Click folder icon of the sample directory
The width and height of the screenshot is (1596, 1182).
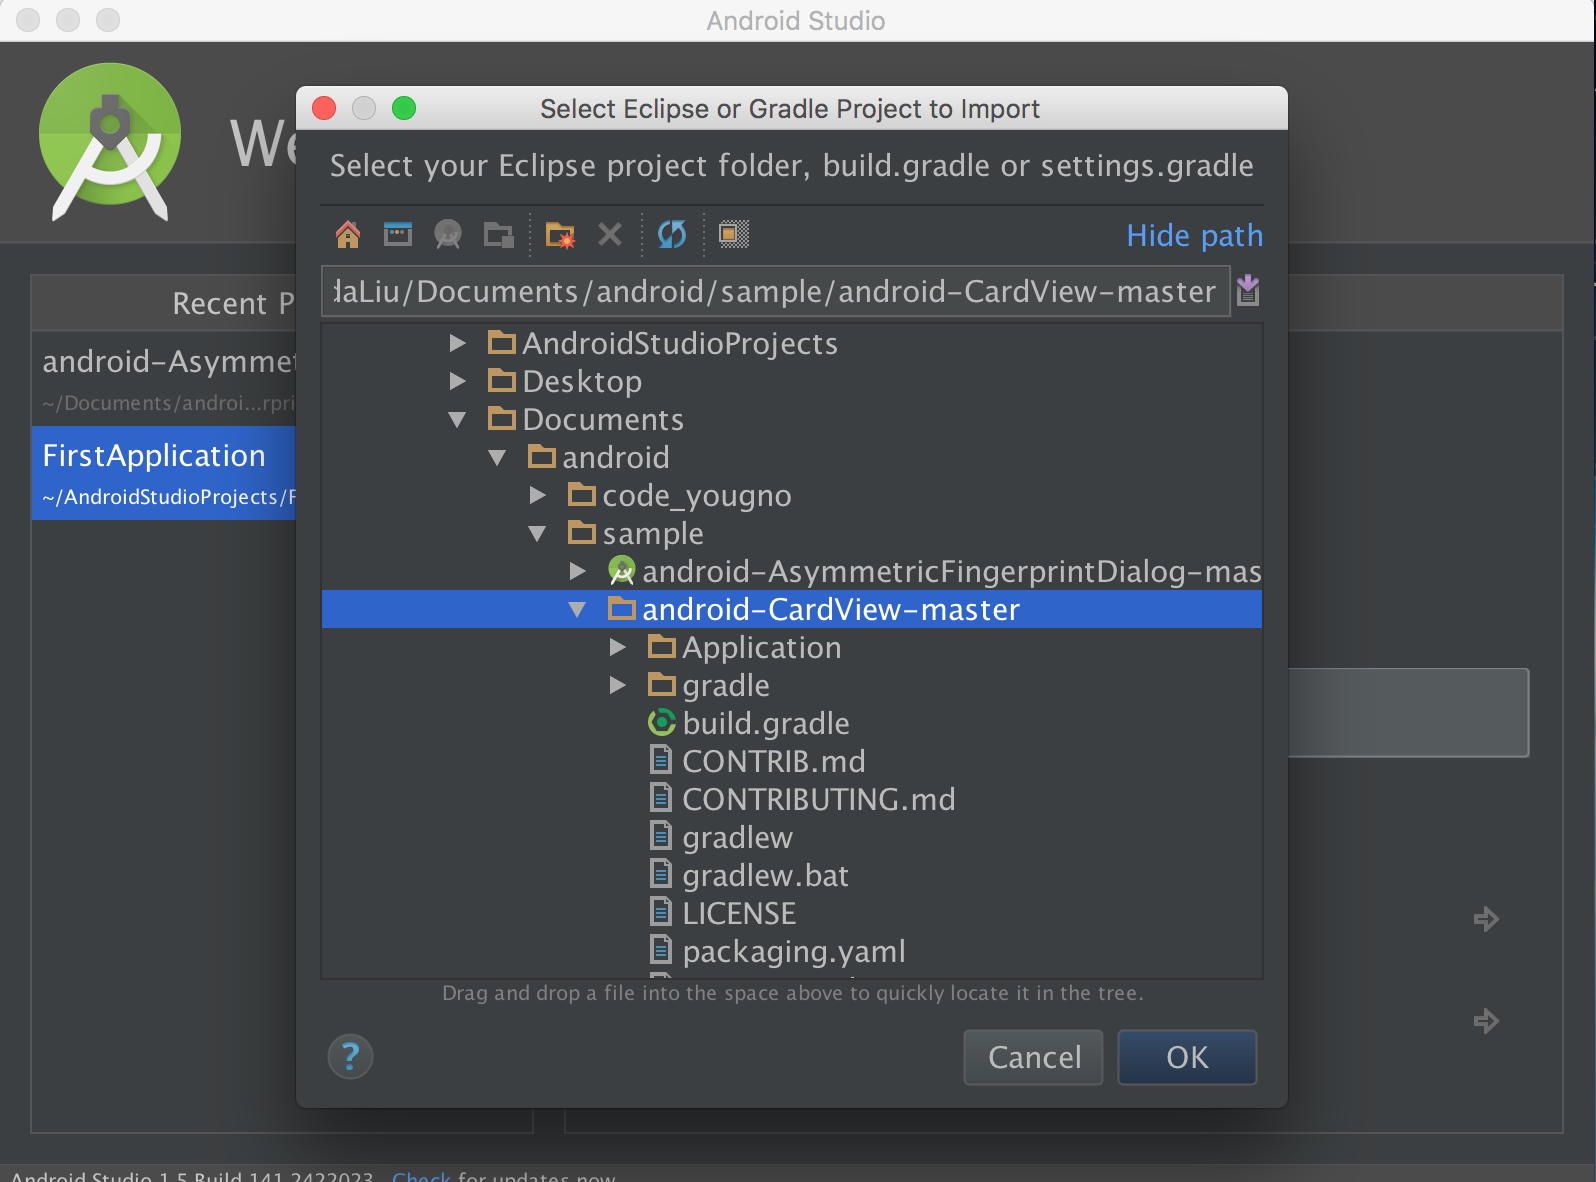tap(582, 533)
